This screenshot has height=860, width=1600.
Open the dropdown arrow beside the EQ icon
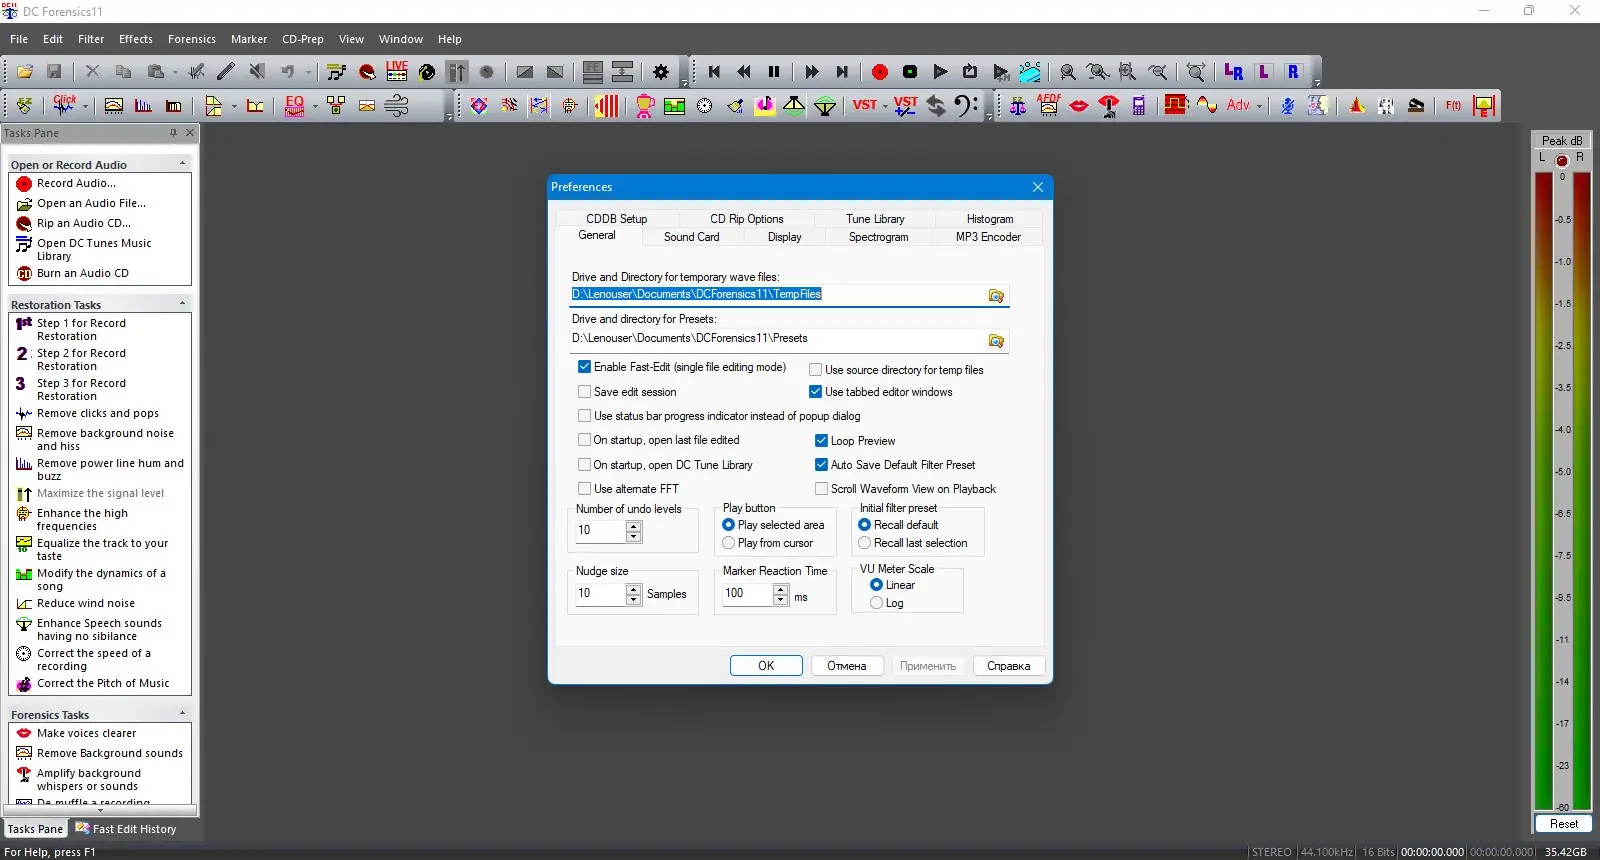(x=315, y=106)
